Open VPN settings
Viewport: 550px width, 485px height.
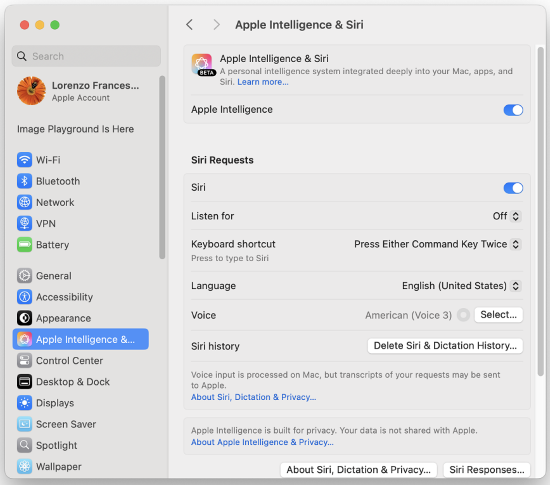pos(81,223)
